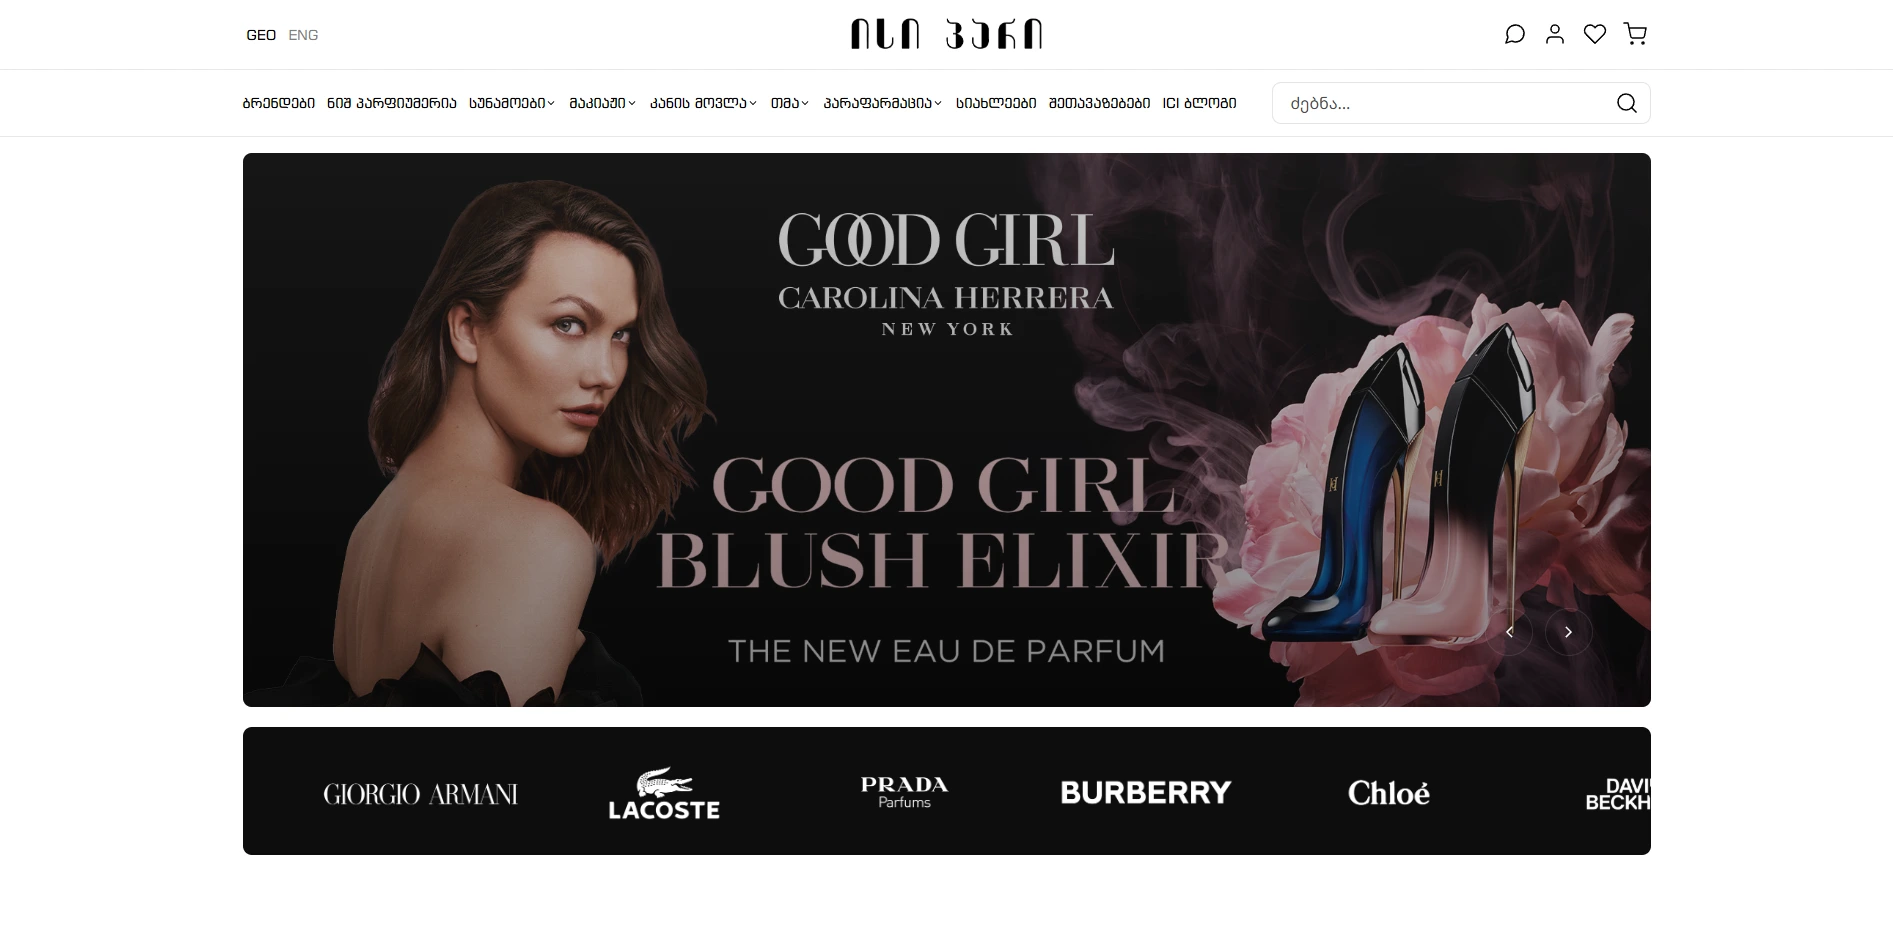
Task: Expand the მაკიაჟი dropdown menu
Action: (x=602, y=103)
